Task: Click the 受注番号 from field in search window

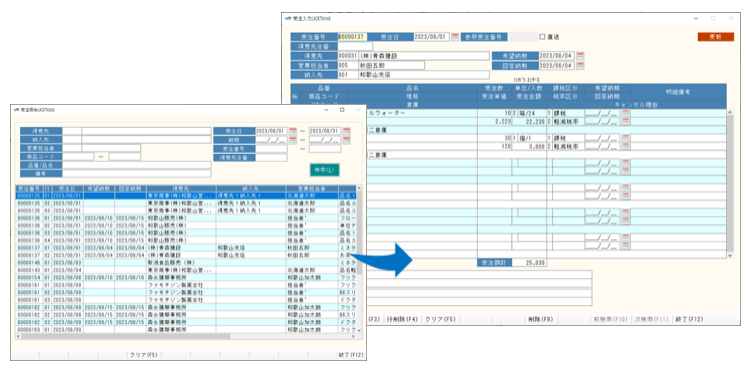Action: click(x=272, y=149)
